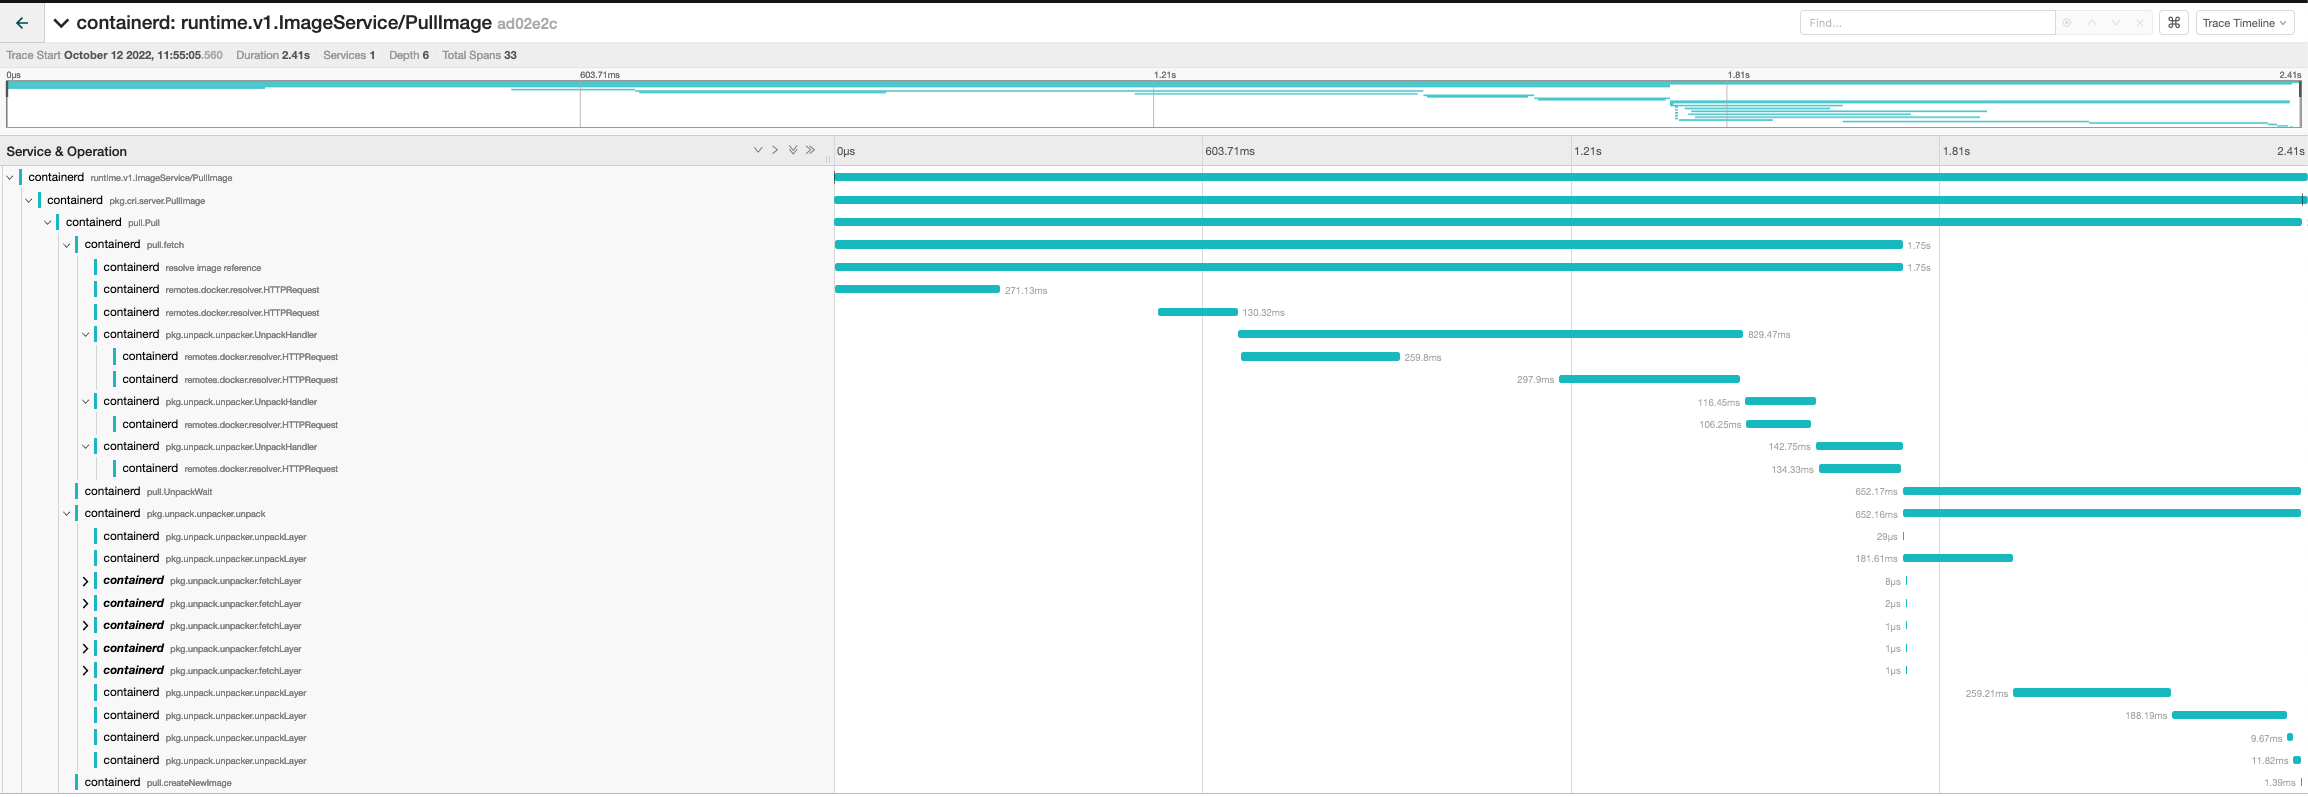Jump to previous search result arrow
The width and height of the screenshot is (2308, 797).
(x=2091, y=23)
